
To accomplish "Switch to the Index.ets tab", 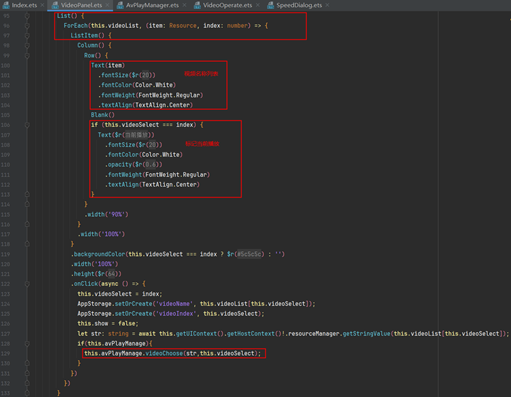I will (24, 5).
